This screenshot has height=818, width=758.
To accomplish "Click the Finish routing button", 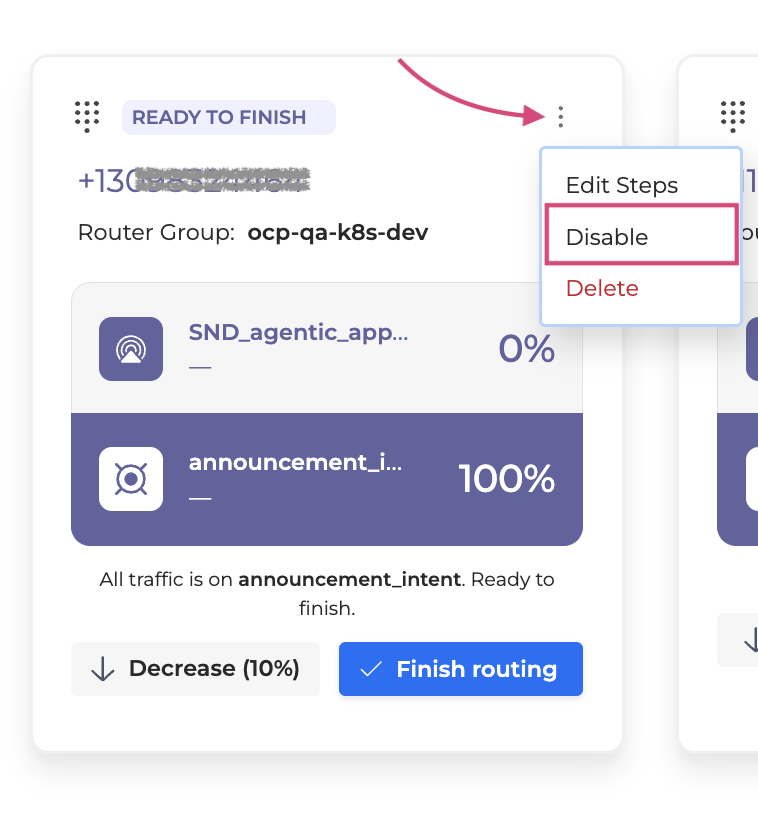I will 461,669.
